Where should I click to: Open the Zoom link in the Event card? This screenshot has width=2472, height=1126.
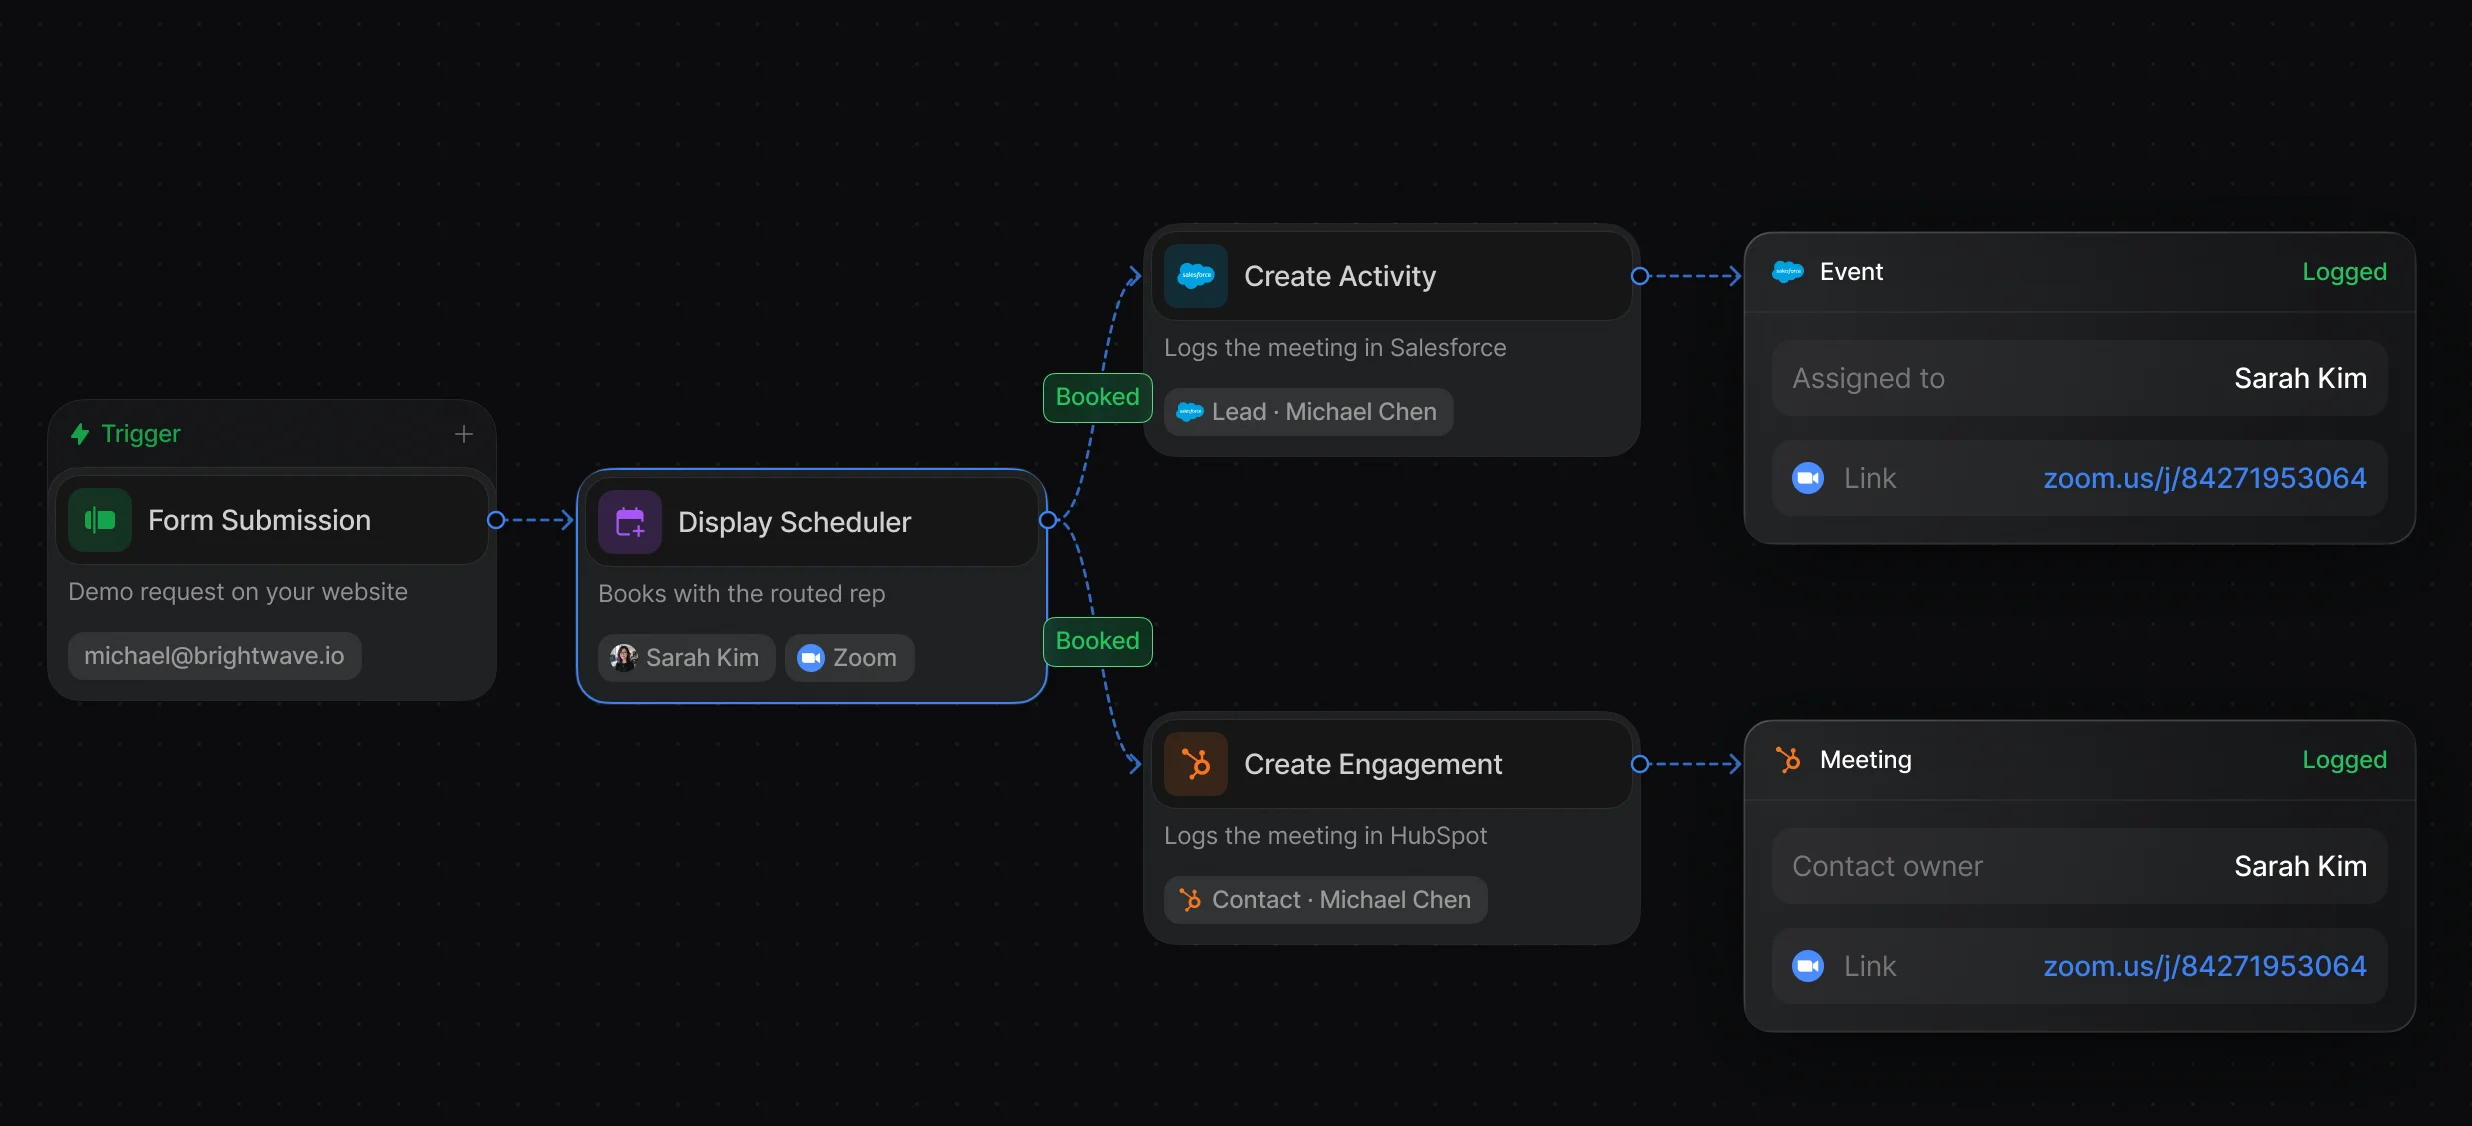point(2205,478)
